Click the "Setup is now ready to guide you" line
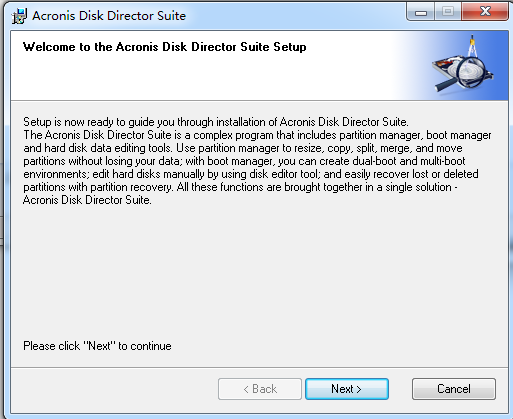513x419 pixels. click(216, 122)
